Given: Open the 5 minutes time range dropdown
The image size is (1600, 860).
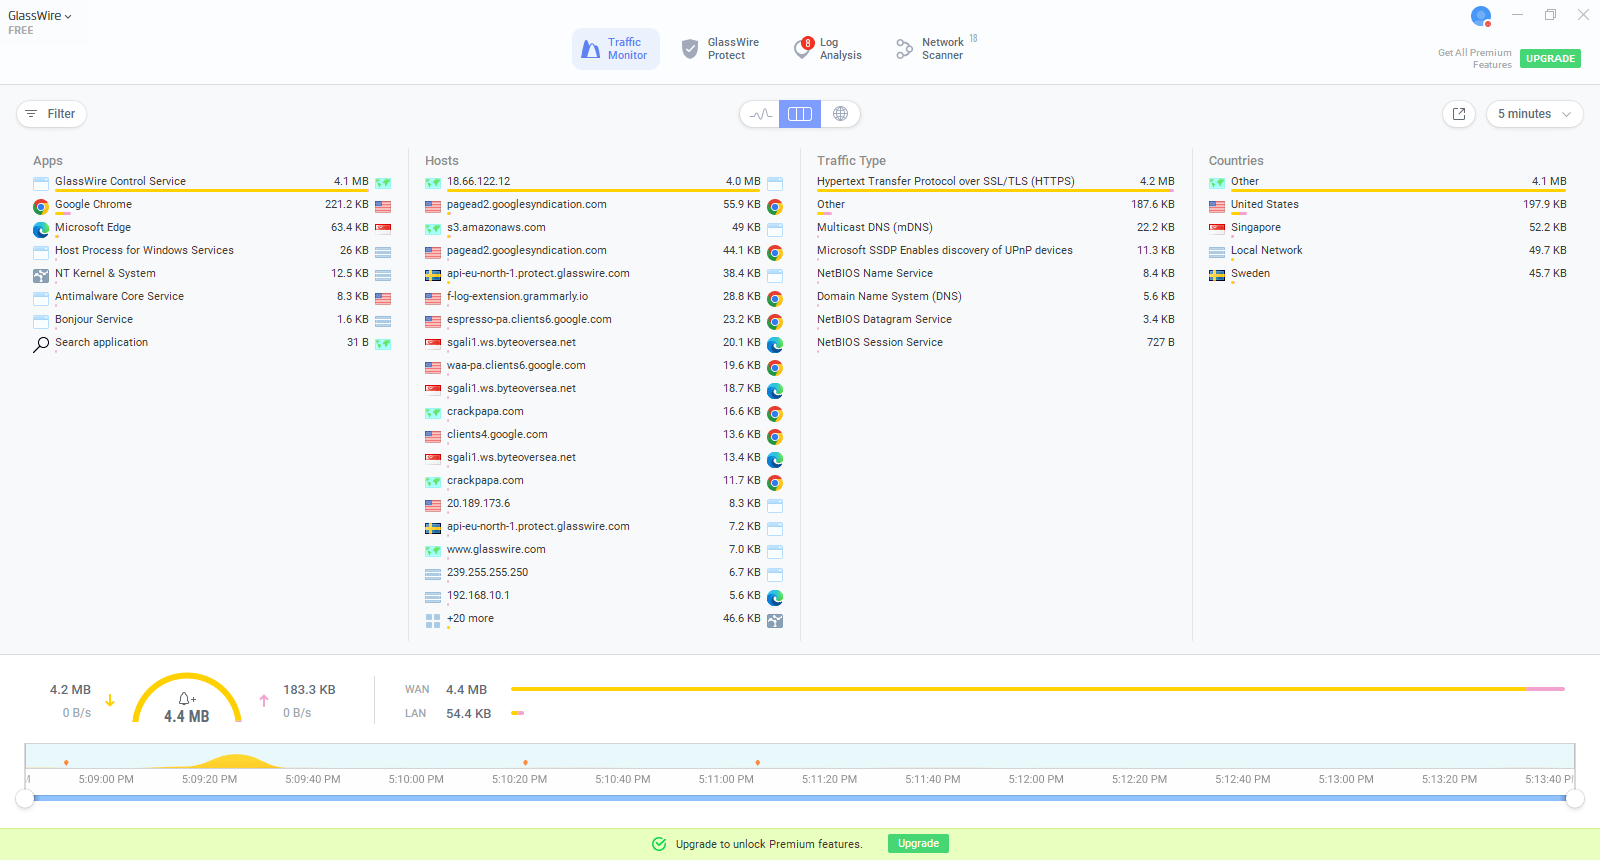Looking at the screenshot, I should [1534, 114].
